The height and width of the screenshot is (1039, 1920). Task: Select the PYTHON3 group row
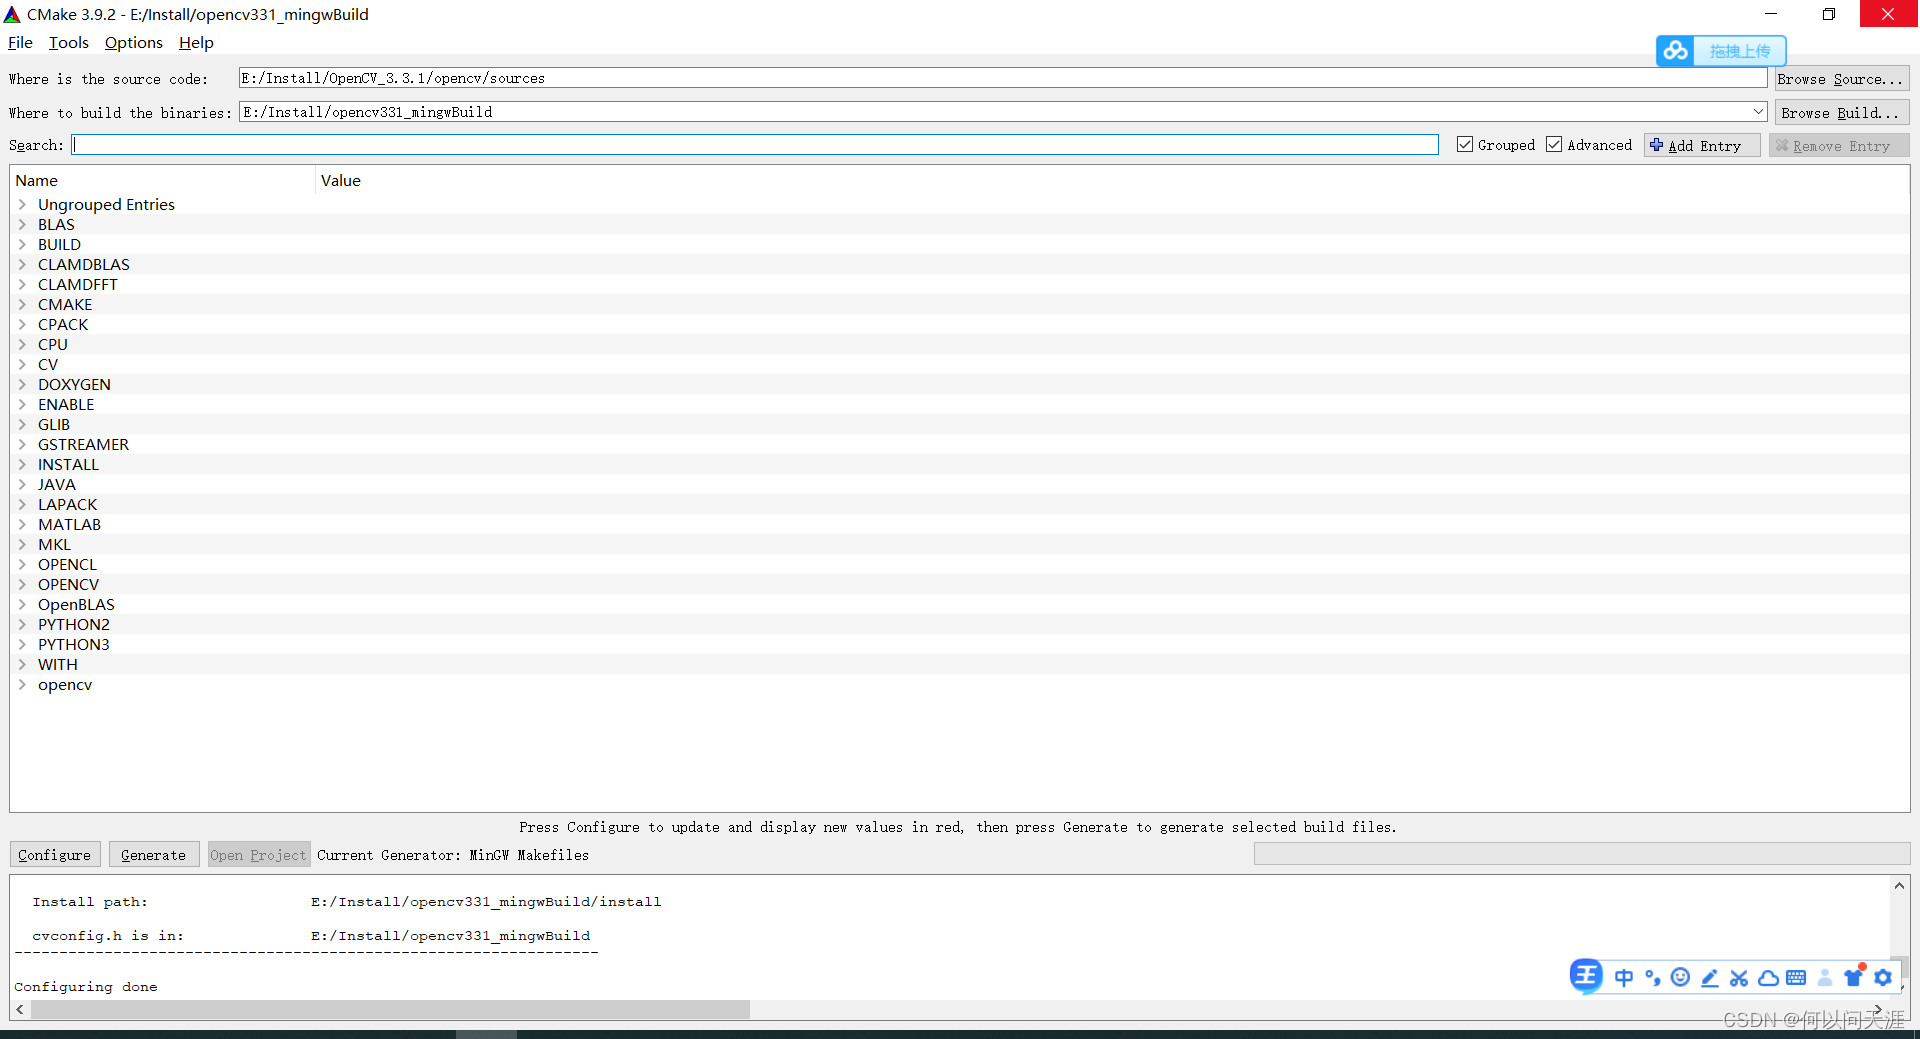(960, 644)
